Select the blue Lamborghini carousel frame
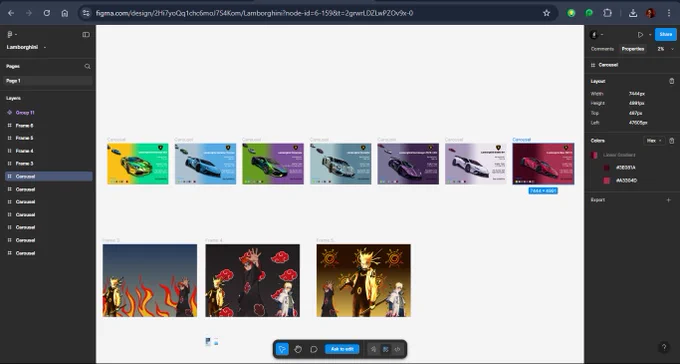This screenshot has width=680, height=364. pyautogui.click(x=205, y=164)
